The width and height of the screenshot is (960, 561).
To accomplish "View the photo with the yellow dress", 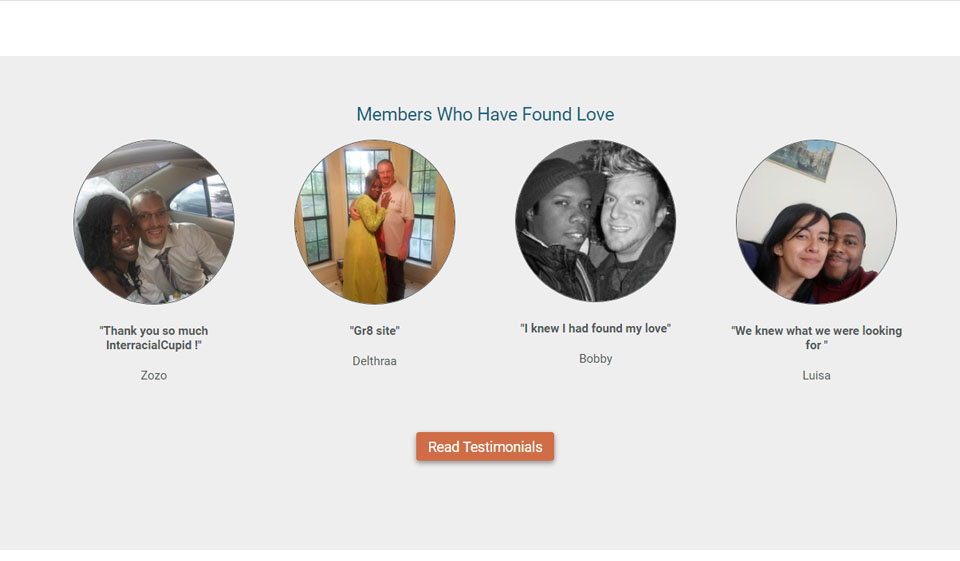I will pos(375,221).
